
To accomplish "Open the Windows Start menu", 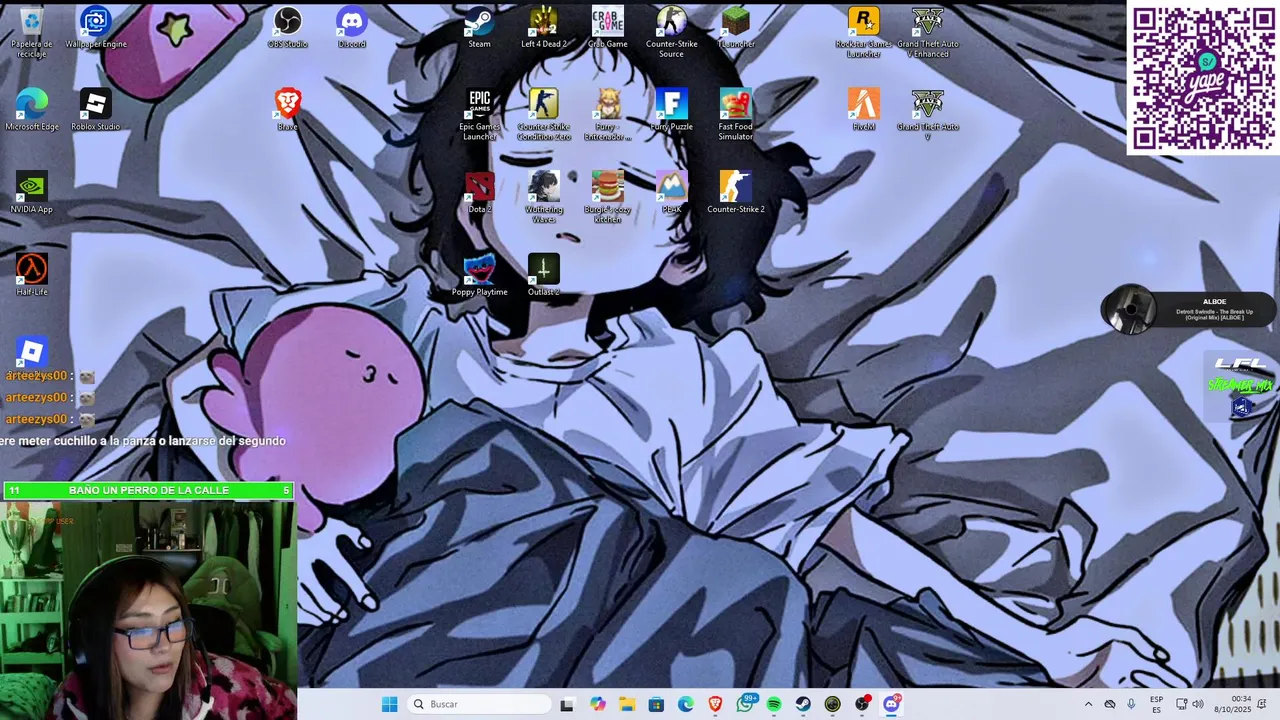I will (x=389, y=704).
